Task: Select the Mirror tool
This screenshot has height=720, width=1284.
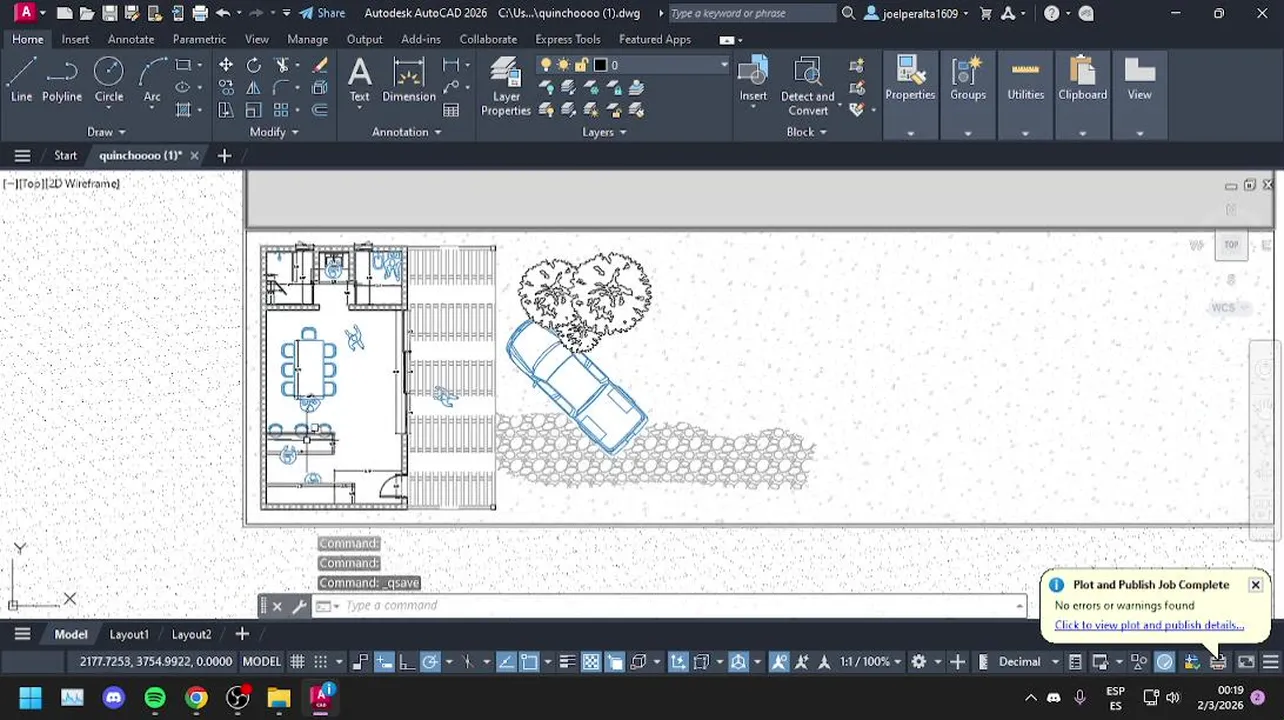Action: coord(253,88)
